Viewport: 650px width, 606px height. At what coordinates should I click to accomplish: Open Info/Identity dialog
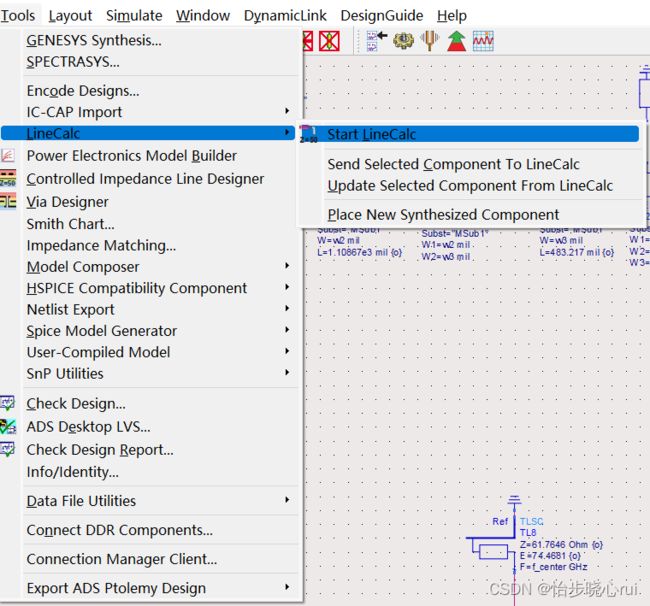coord(73,472)
